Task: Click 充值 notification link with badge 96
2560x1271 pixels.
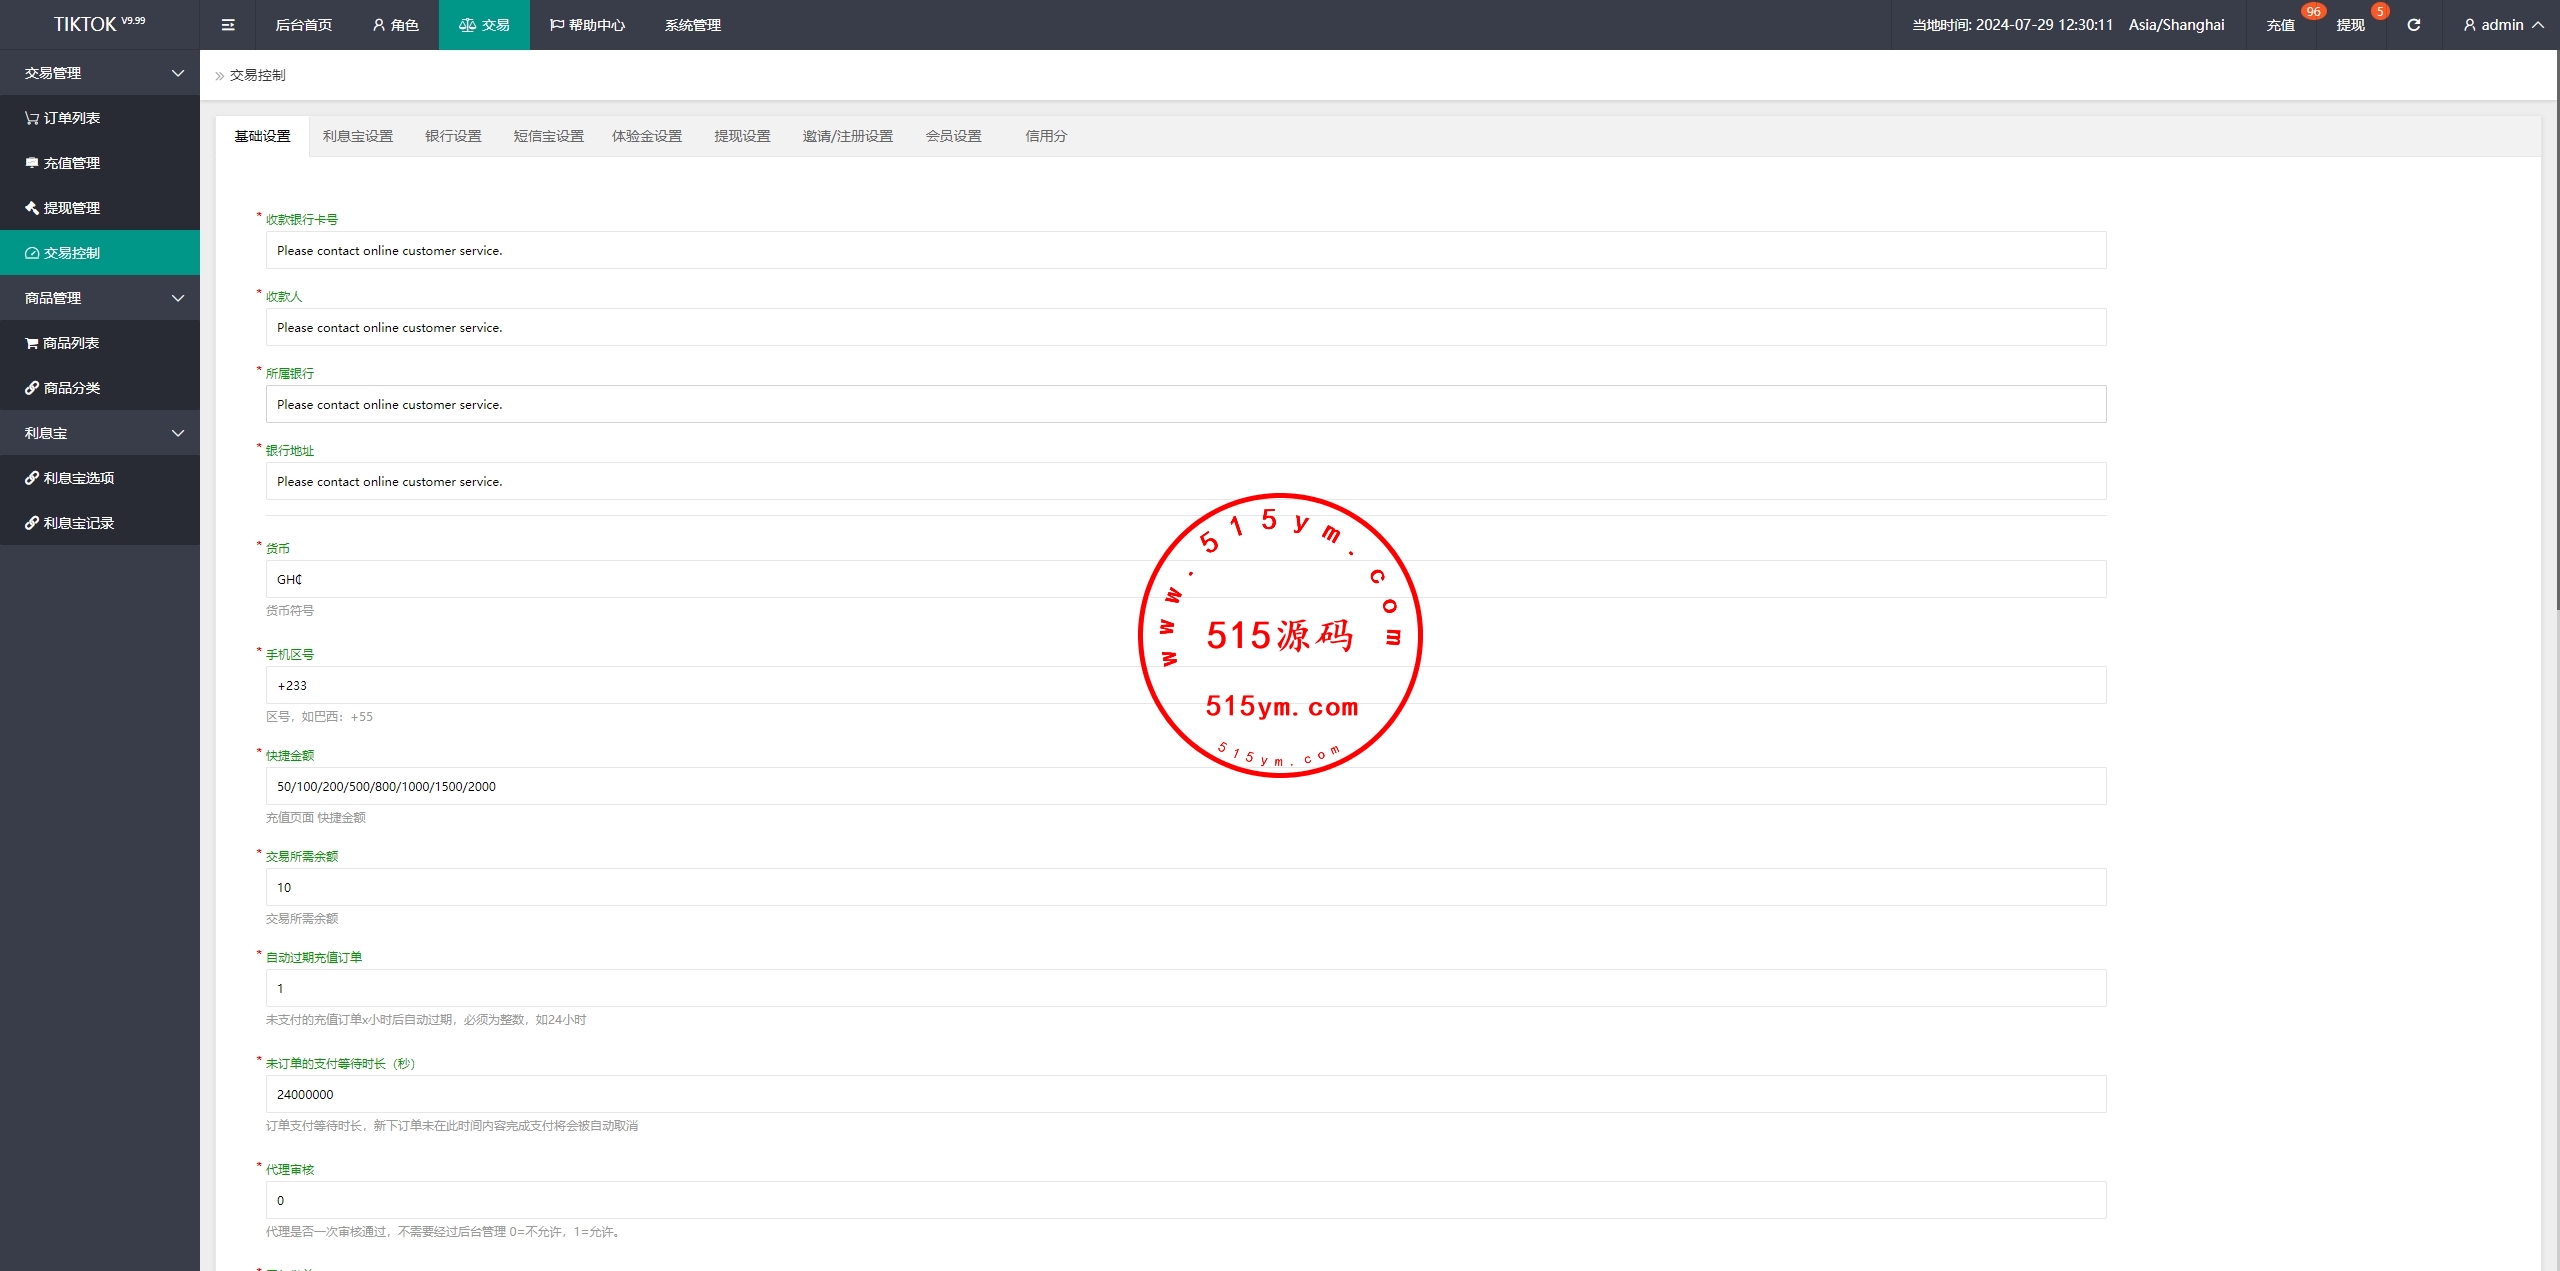Action: (2281, 25)
